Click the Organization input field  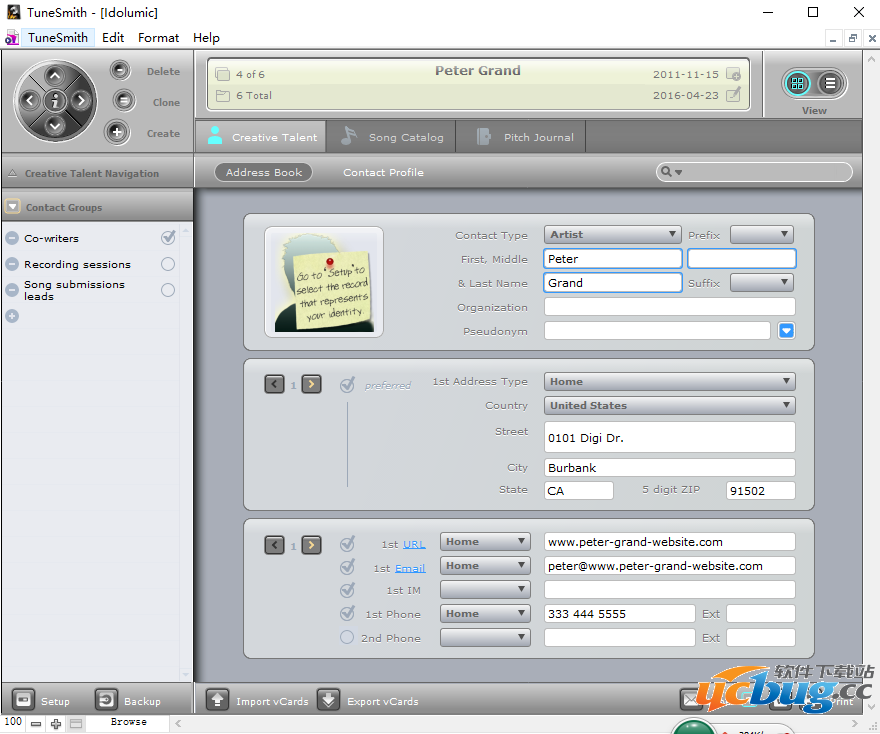pyautogui.click(x=670, y=307)
